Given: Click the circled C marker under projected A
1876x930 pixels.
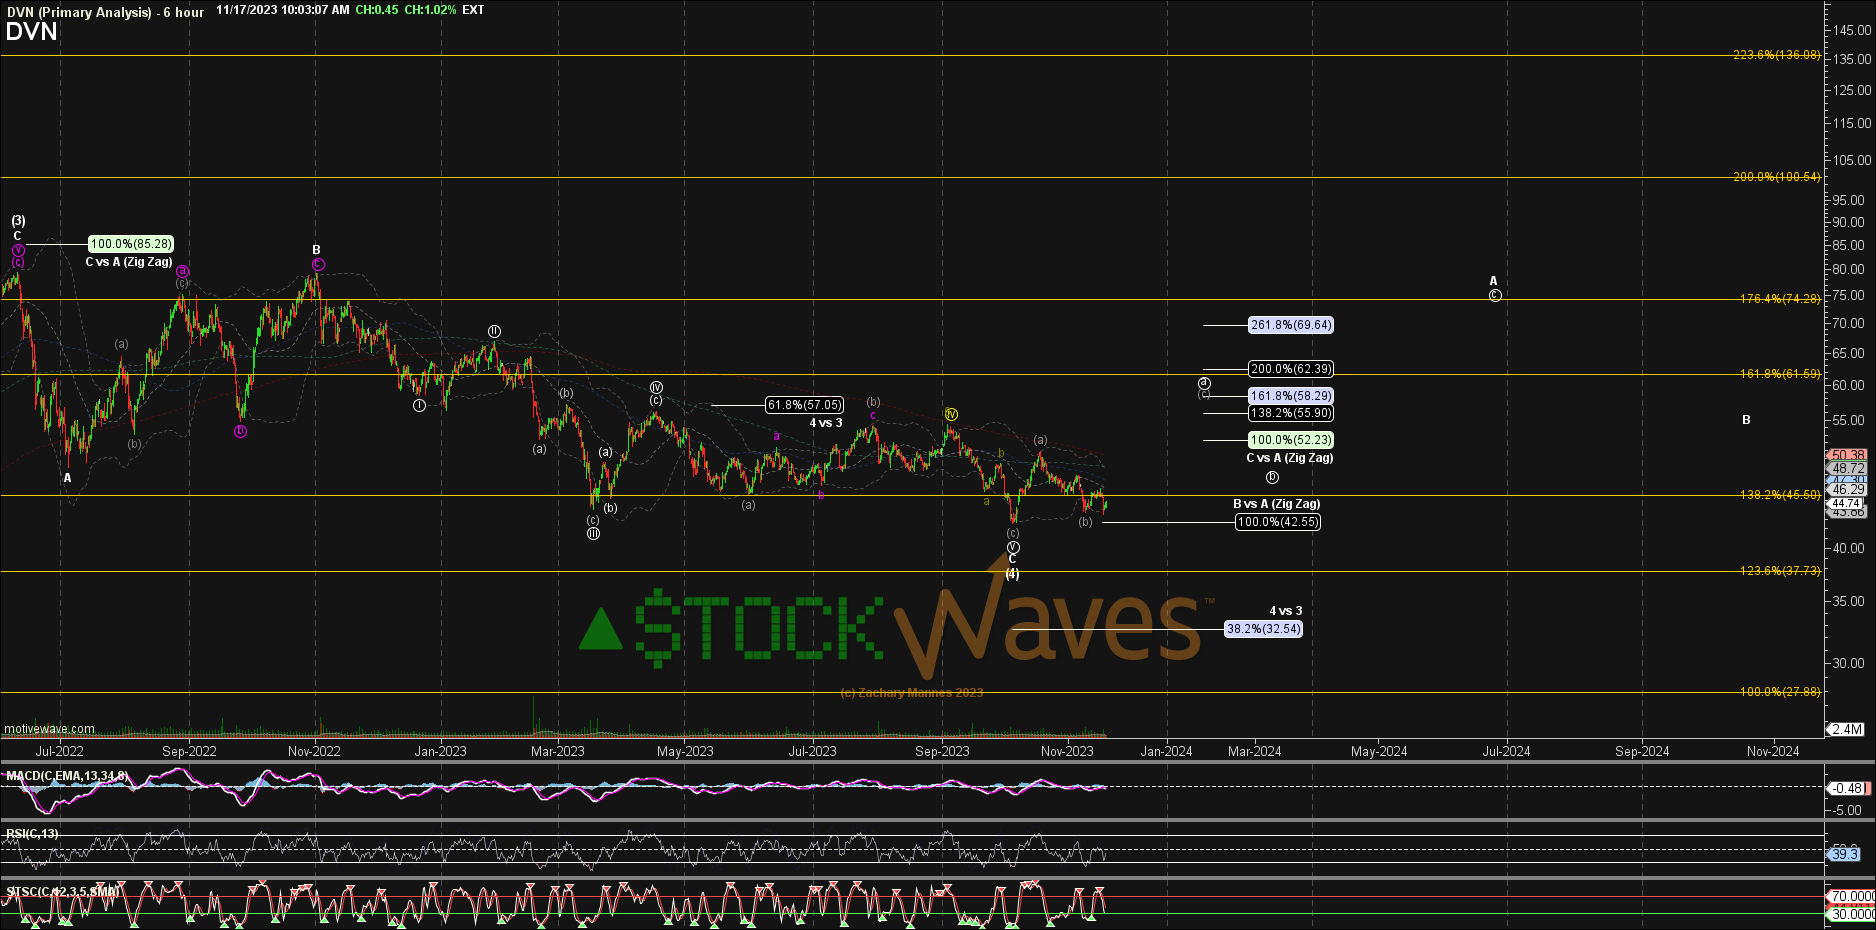Looking at the screenshot, I should pos(1495,296).
